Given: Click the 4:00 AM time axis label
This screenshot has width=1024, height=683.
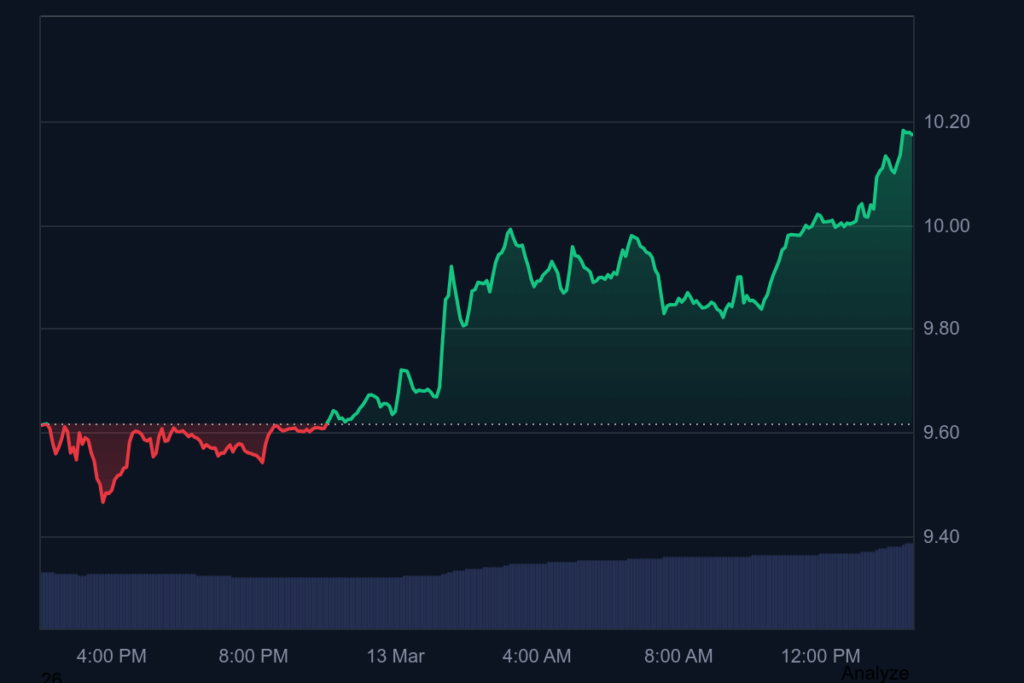Looking at the screenshot, I should [x=537, y=656].
